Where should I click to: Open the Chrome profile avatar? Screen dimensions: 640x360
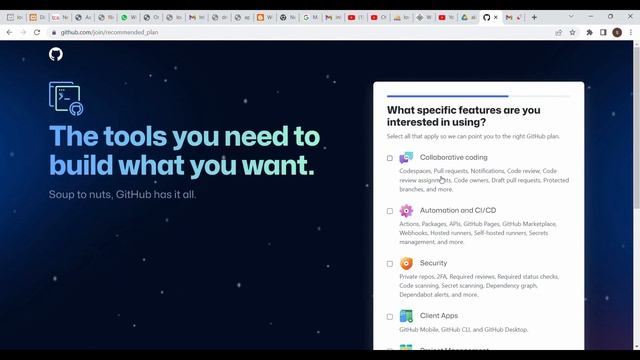[617, 33]
